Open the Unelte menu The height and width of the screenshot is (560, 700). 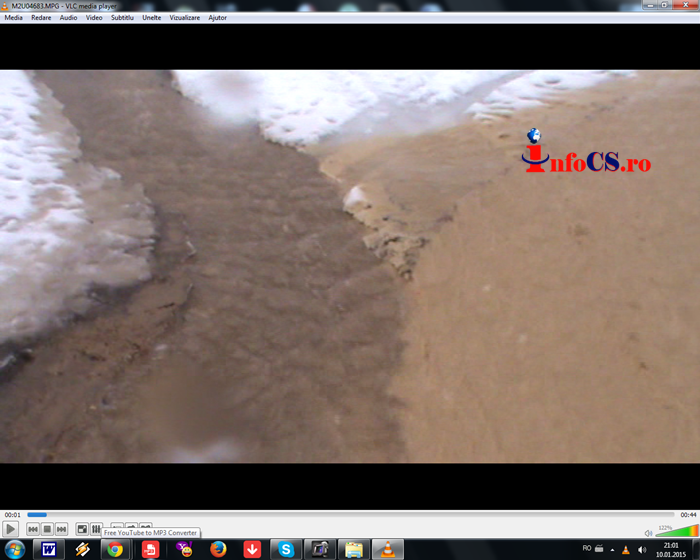pyautogui.click(x=152, y=17)
